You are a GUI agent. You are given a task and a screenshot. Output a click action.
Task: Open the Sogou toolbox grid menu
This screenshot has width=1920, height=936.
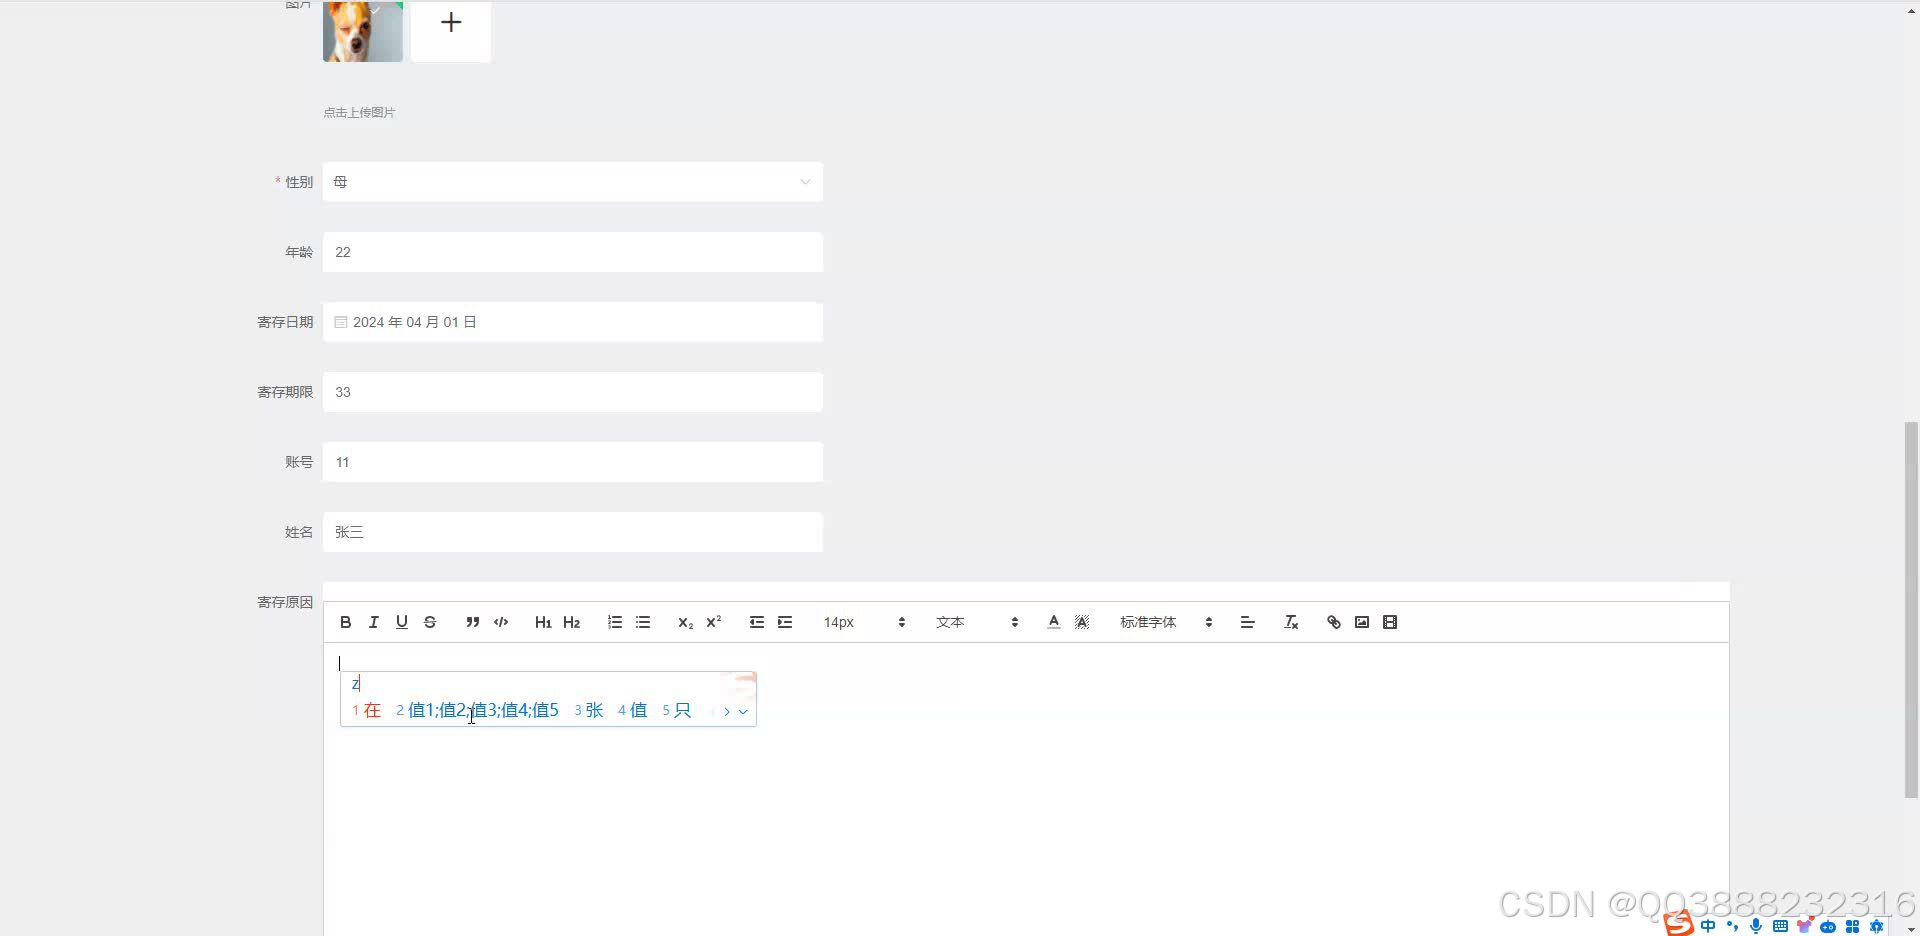click(x=1855, y=925)
